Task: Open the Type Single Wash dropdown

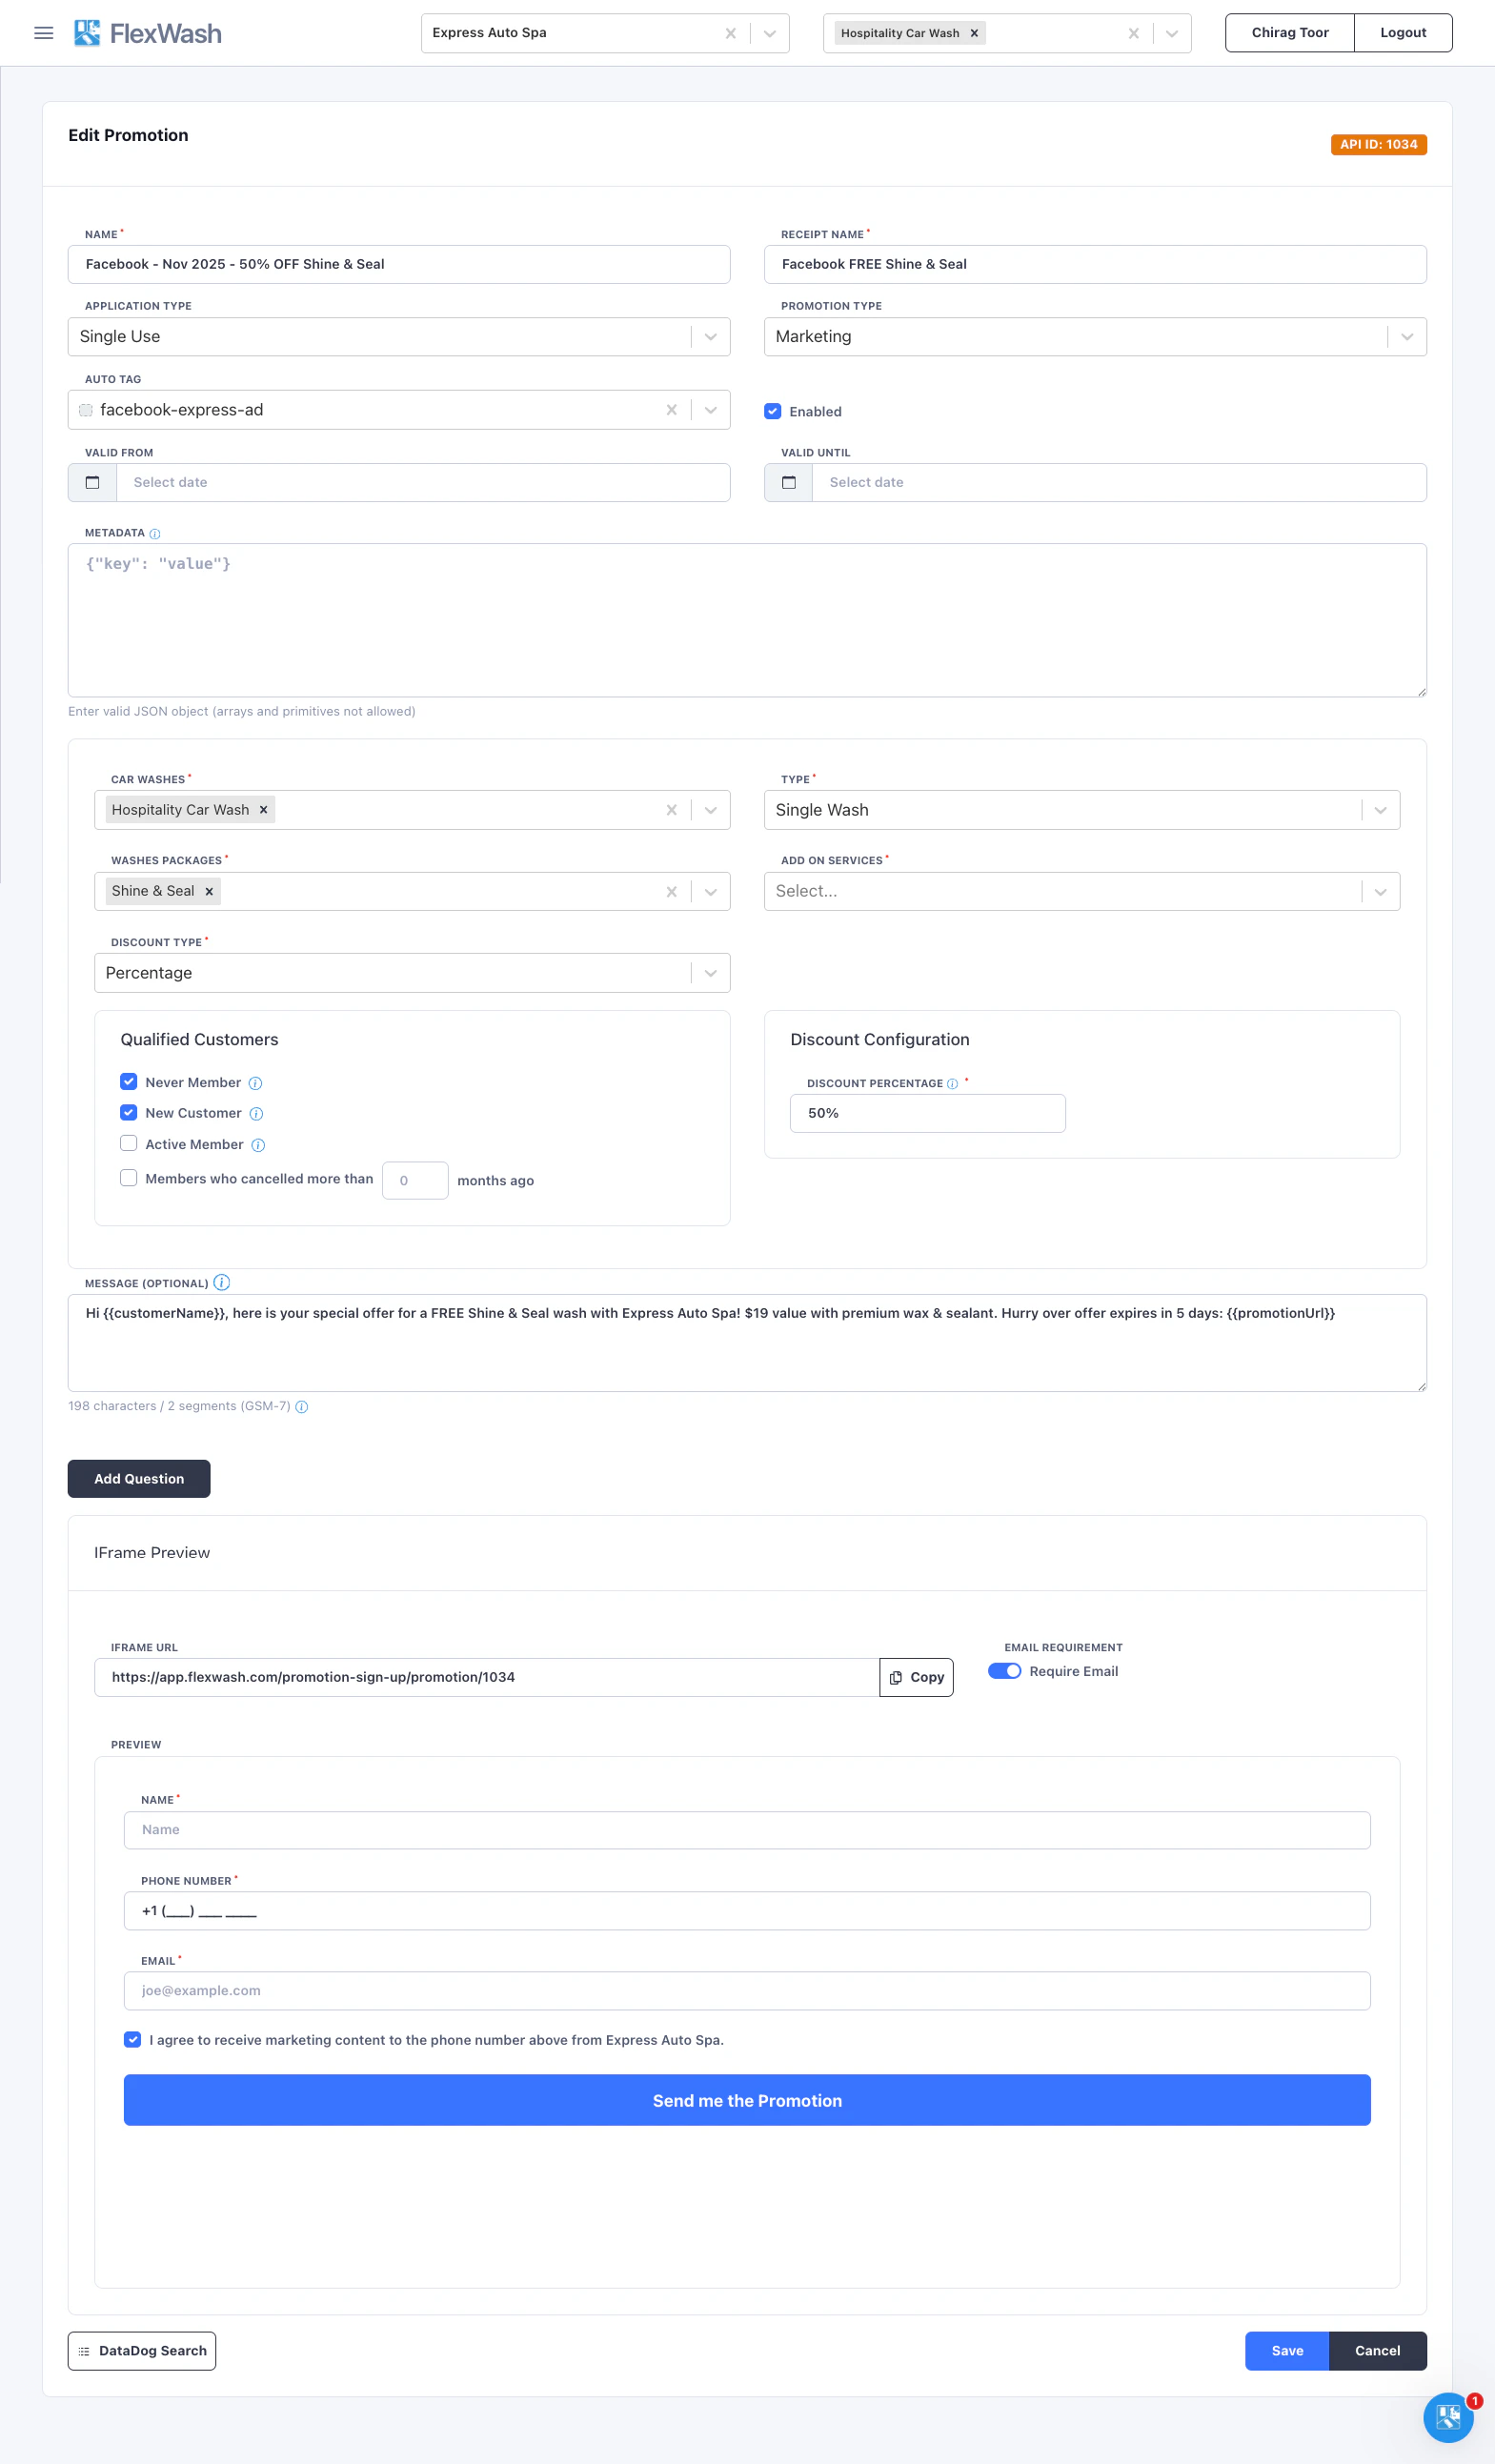Action: 1082,810
